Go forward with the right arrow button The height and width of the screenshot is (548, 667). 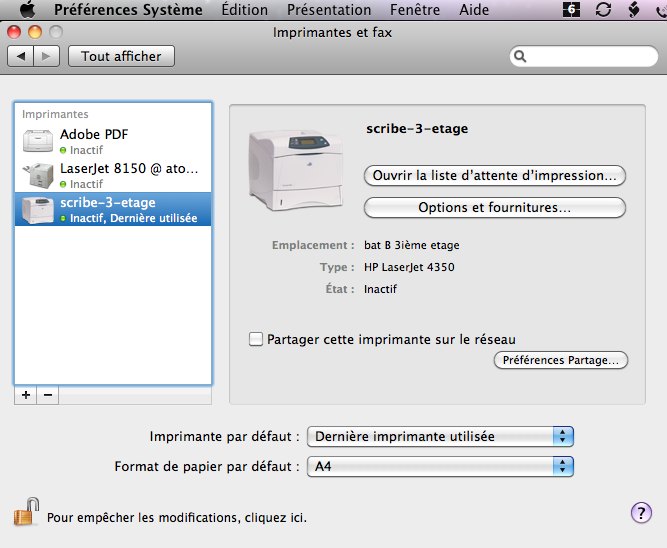pos(46,56)
